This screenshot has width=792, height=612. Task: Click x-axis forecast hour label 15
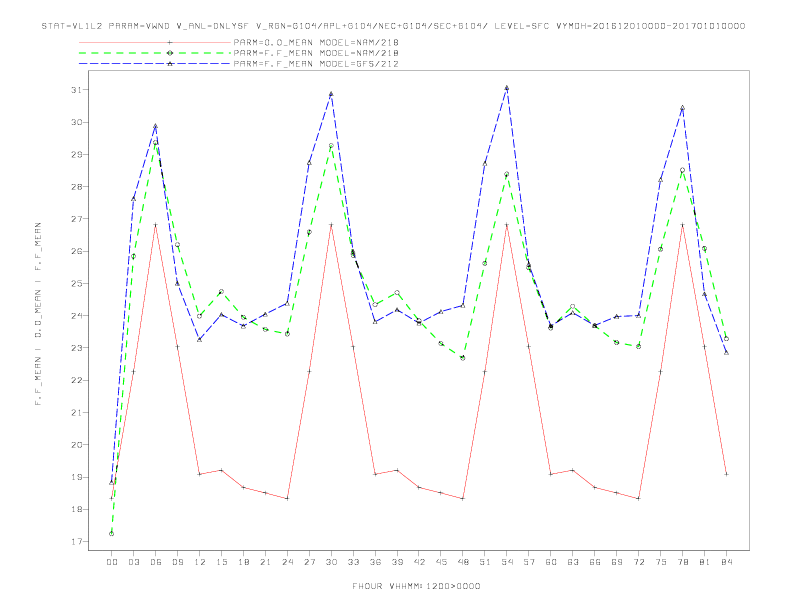coord(221,562)
